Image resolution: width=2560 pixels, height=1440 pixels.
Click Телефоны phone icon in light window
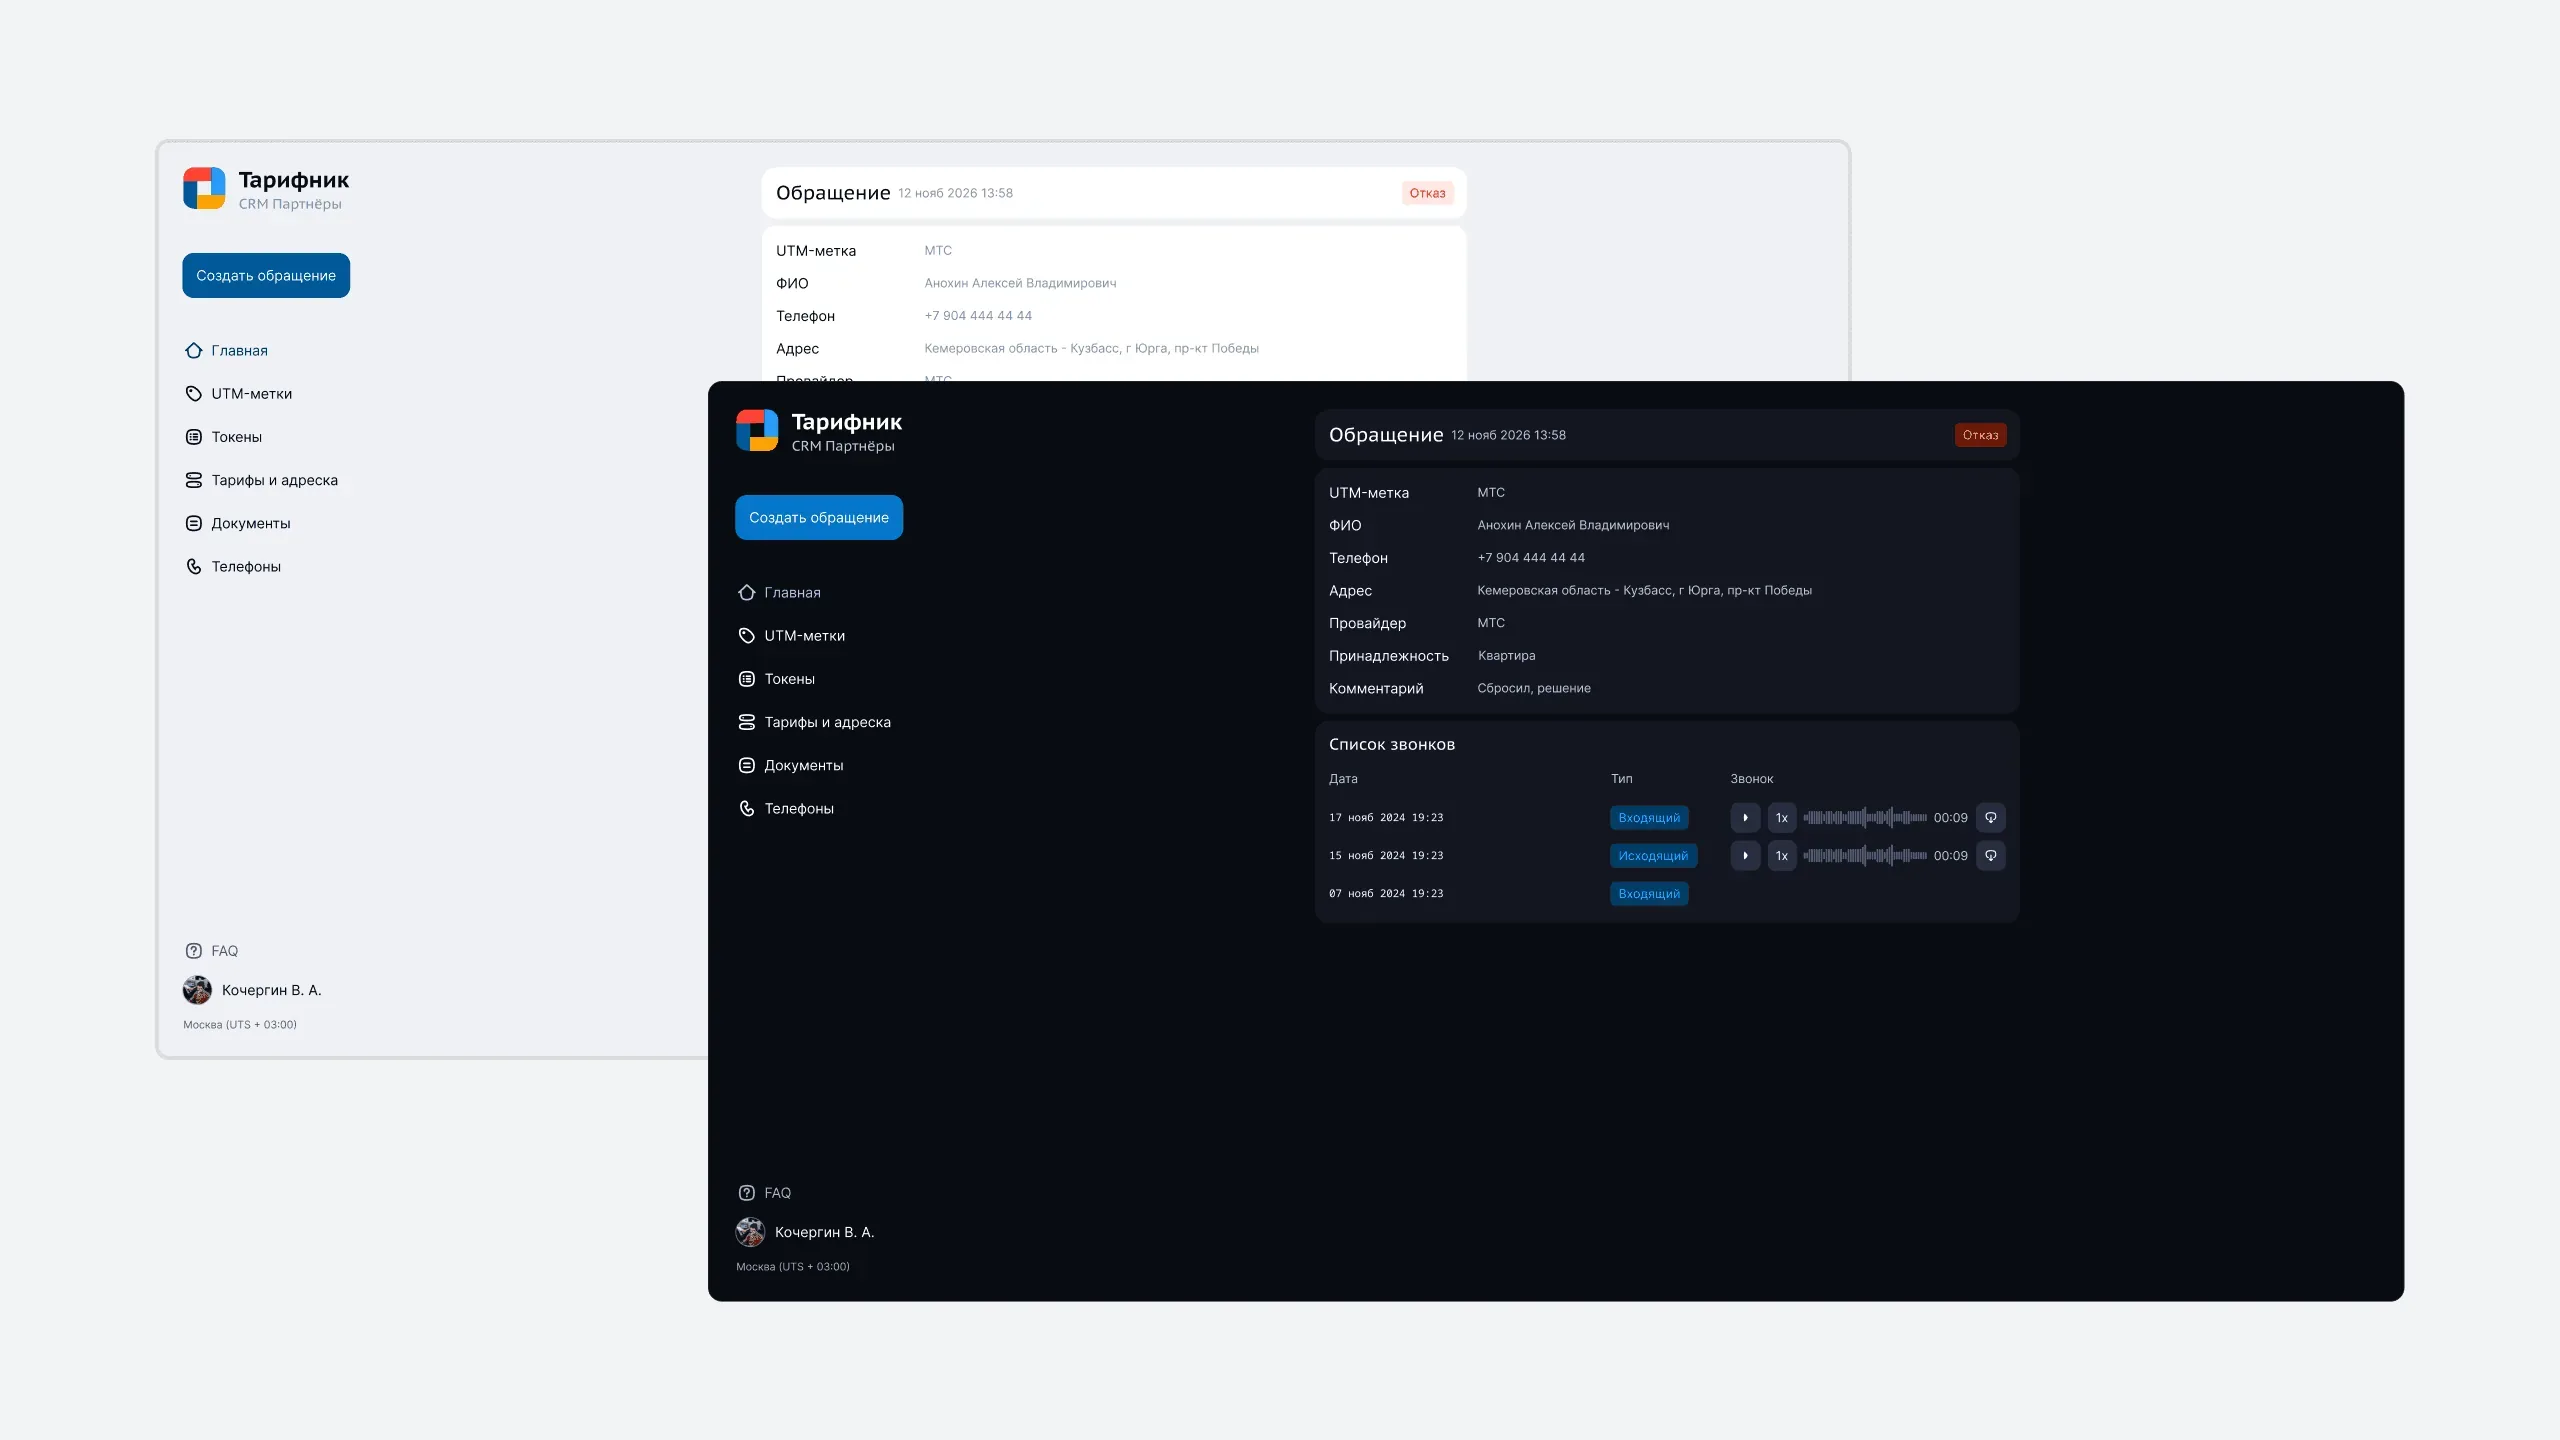(193, 566)
